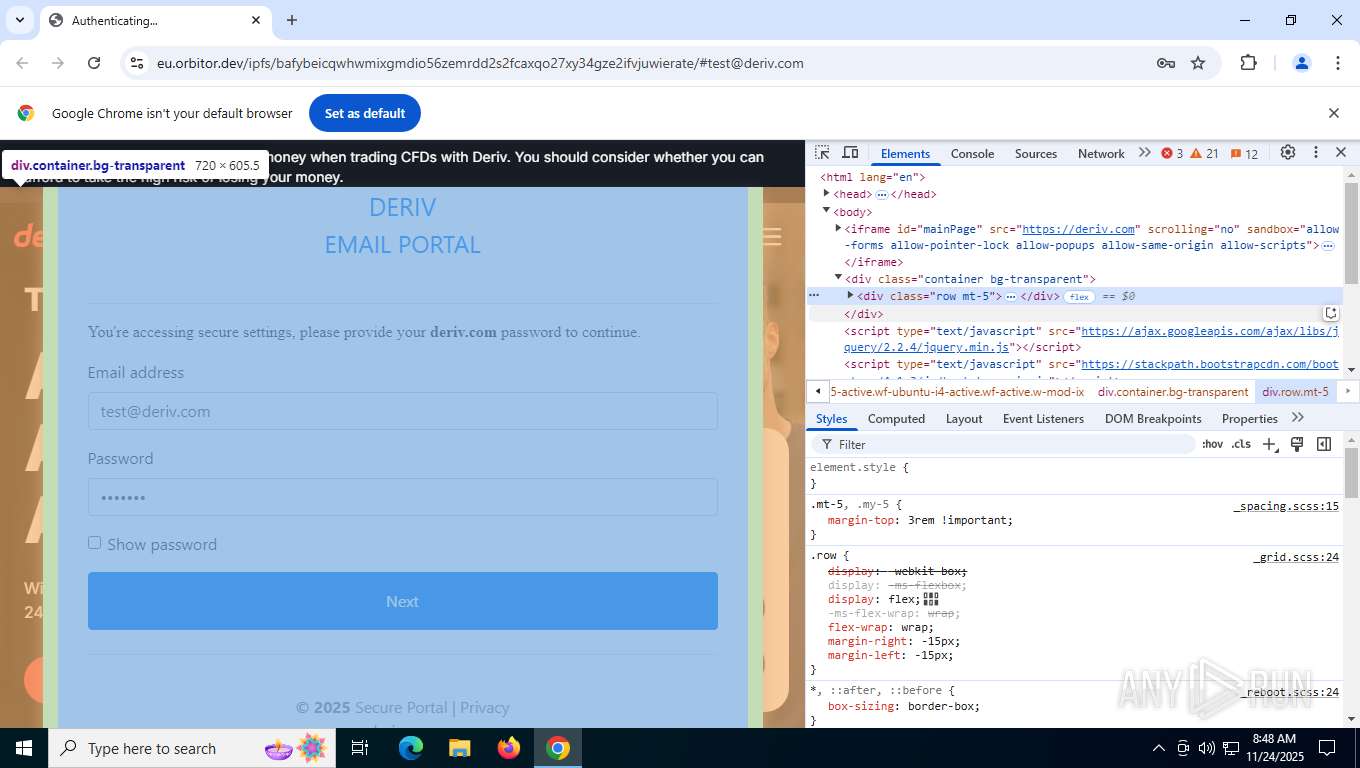Screen dimensions: 1360x768
Task: Toggle the computed styles sidebar icon
Action: [1324, 444]
